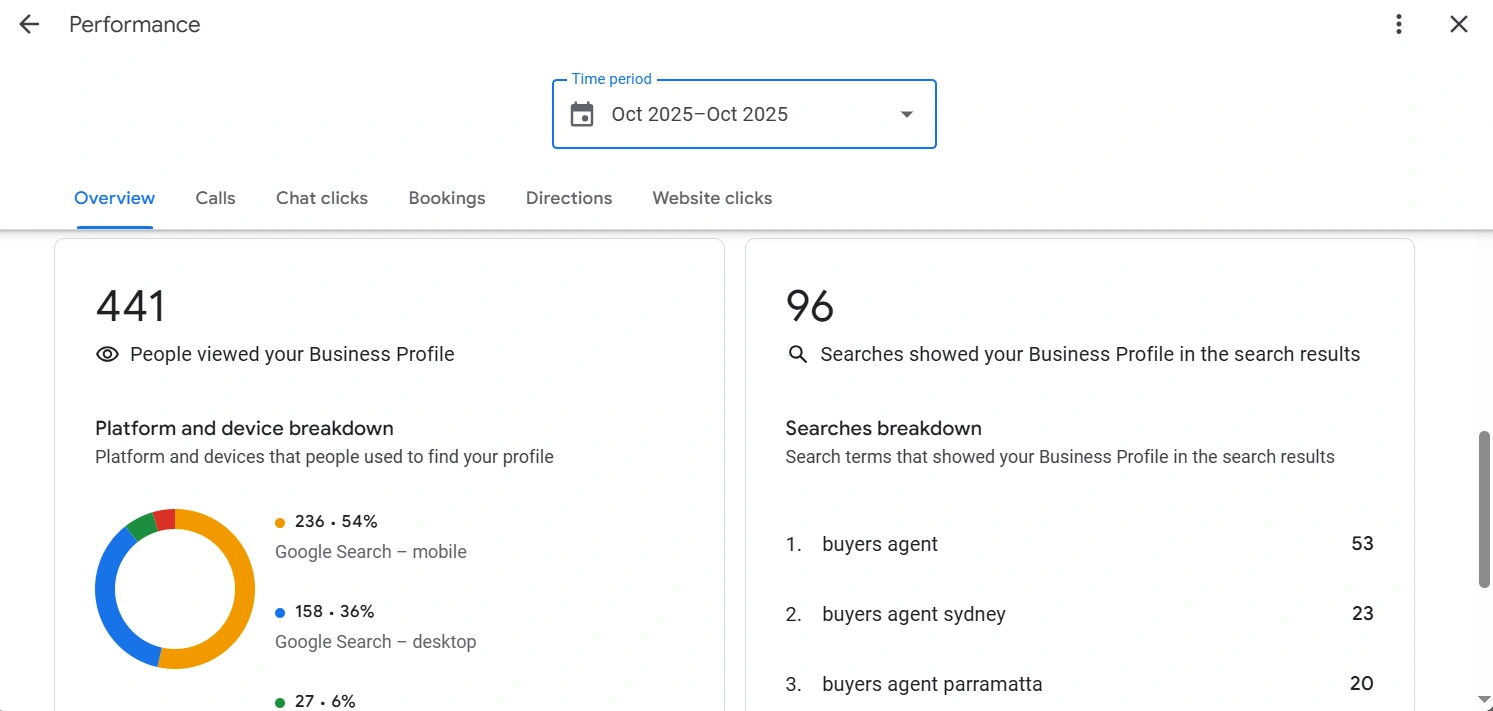This screenshot has height=711, width=1493.
Task: Select the "buyers agent sydney" search term
Action: tap(913, 614)
